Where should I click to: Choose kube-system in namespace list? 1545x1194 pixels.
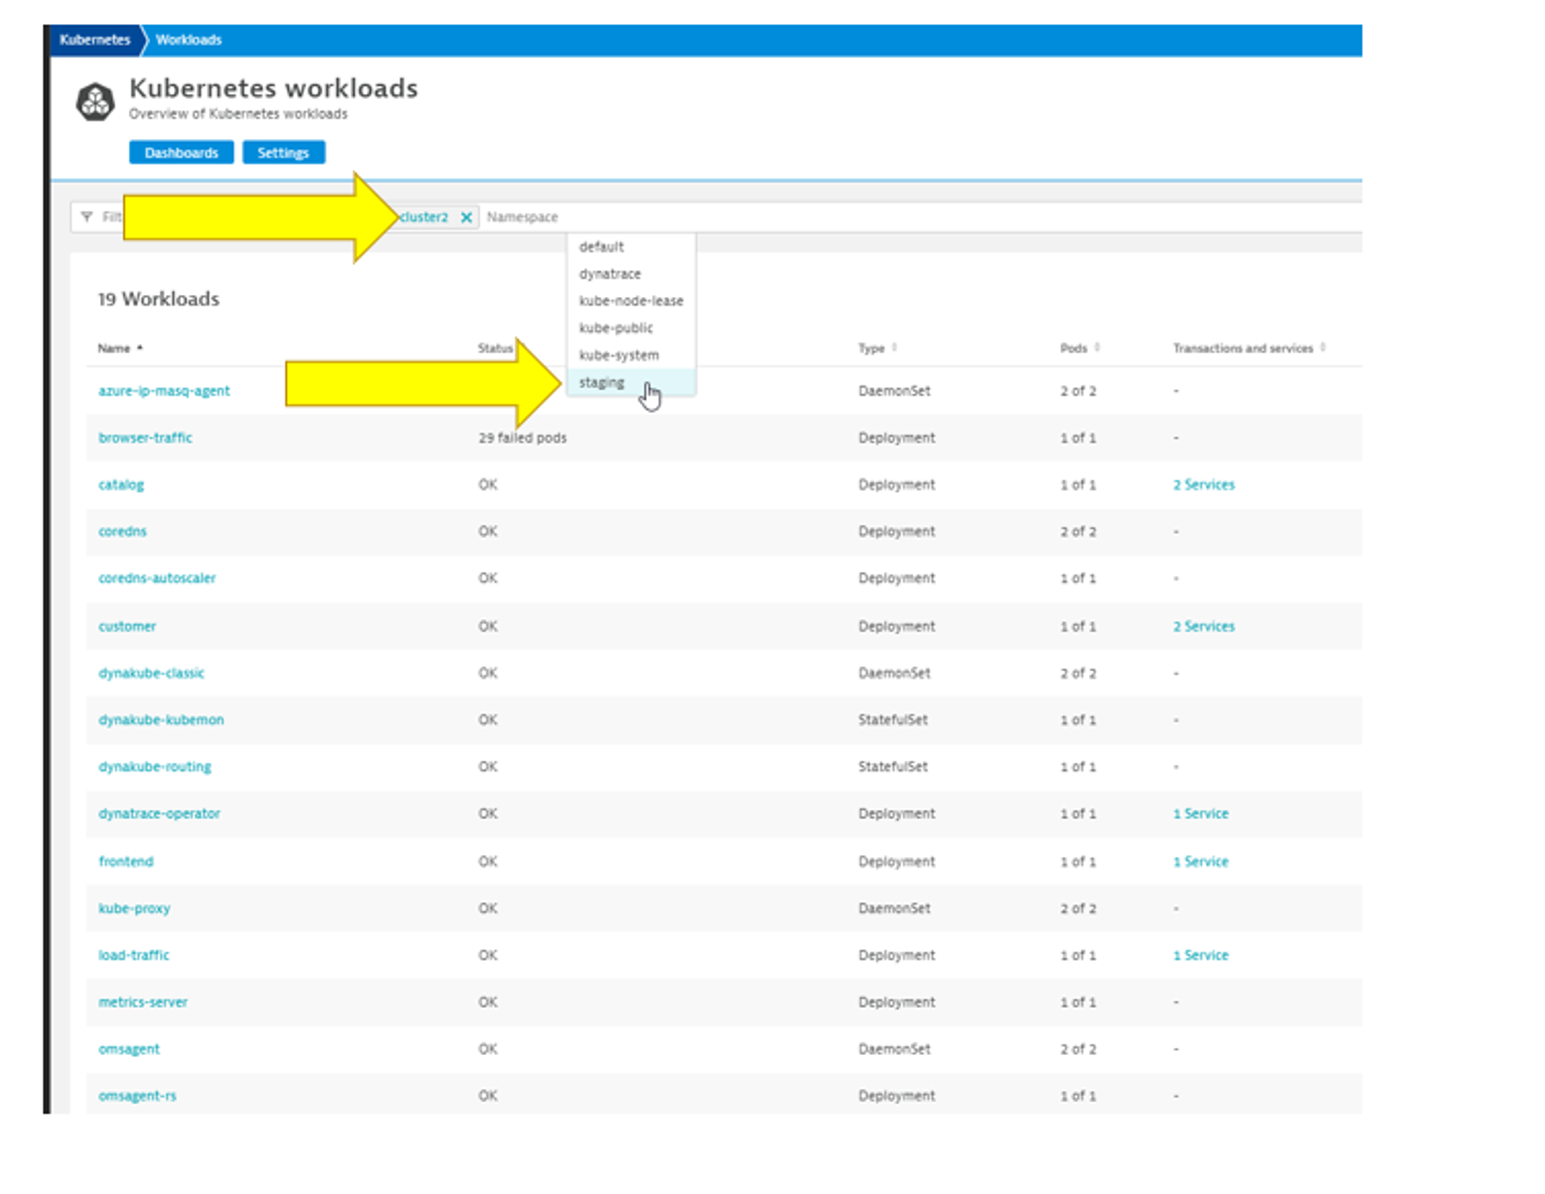pyautogui.click(x=618, y=355)
